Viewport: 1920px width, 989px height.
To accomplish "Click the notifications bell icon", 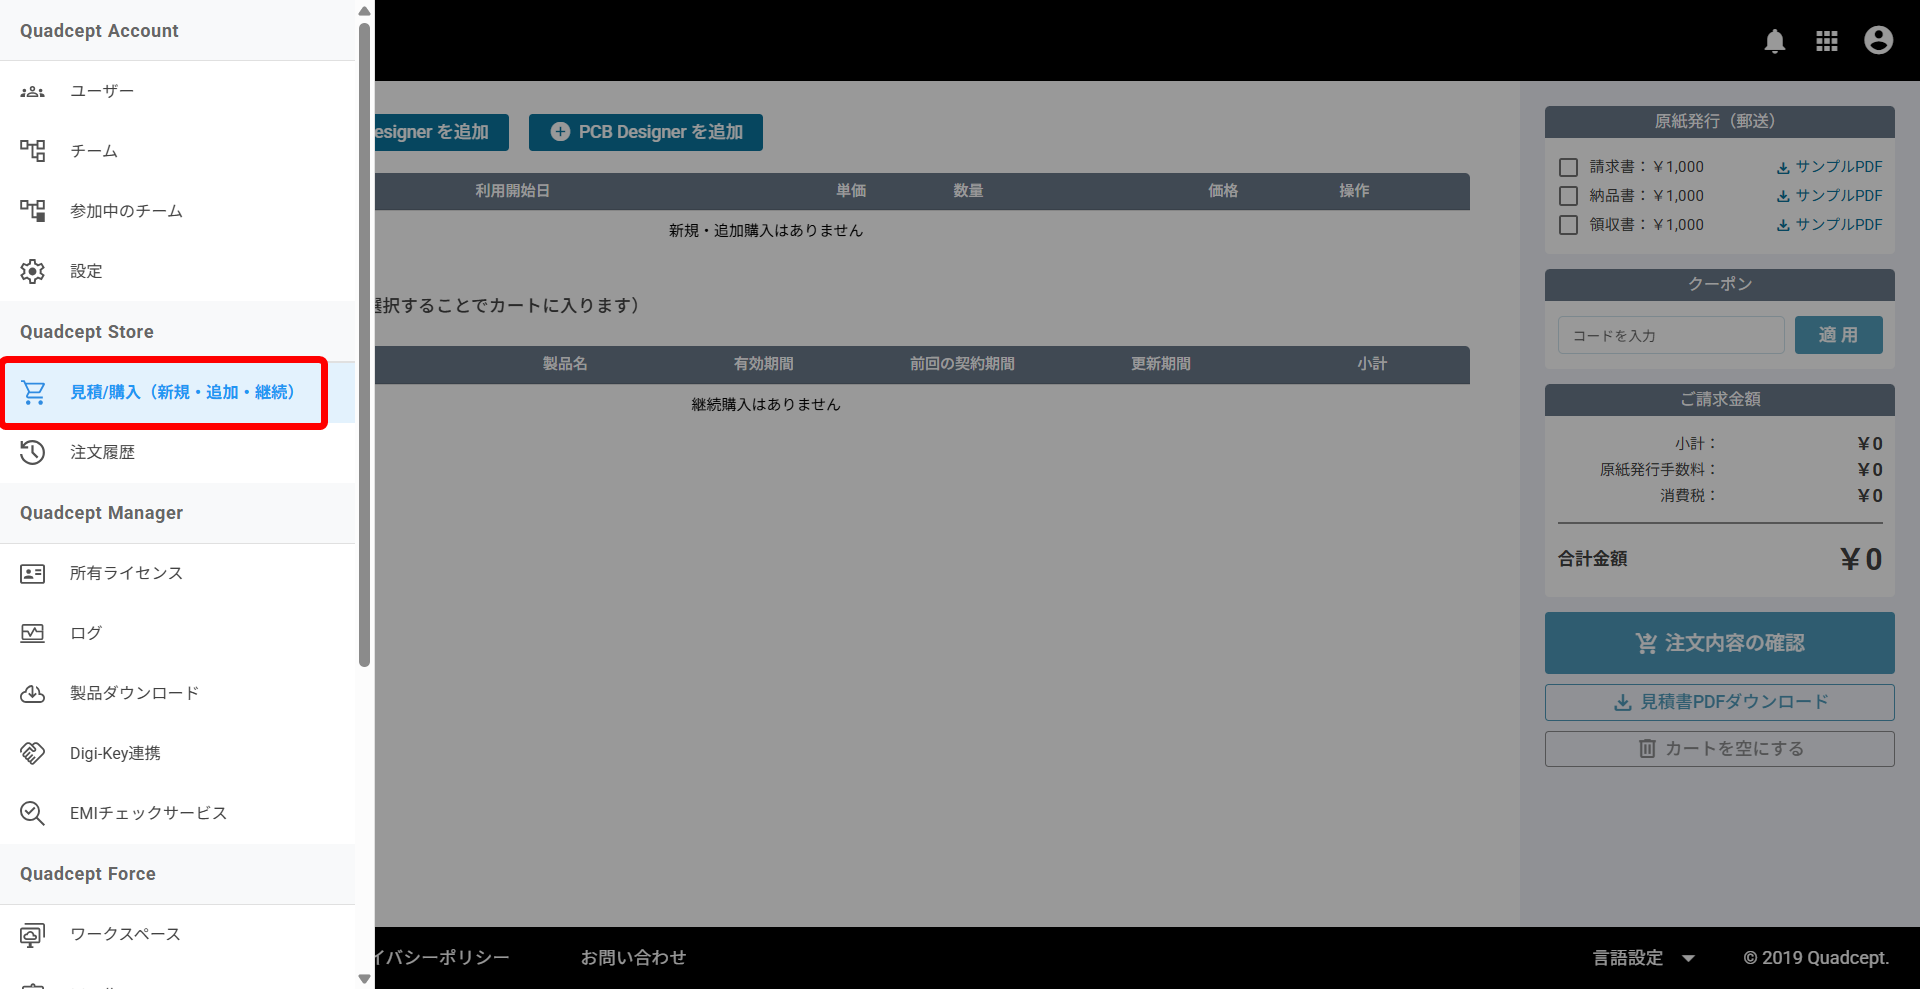I will [x=1775, y=41].
